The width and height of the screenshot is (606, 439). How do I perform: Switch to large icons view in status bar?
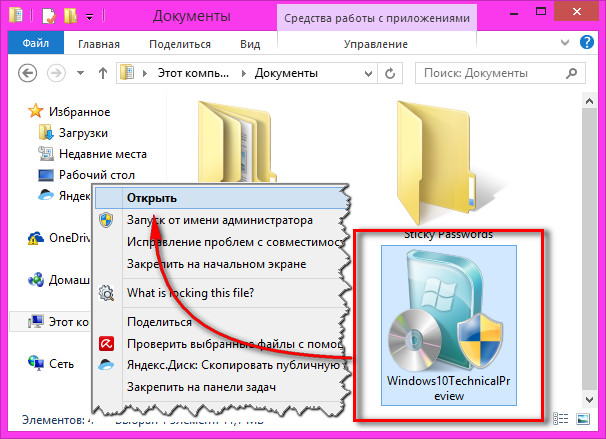point(583,419)
